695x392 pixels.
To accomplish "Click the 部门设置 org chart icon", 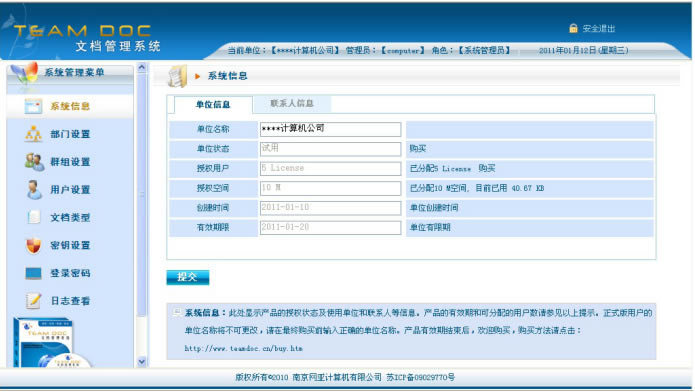I will (x=33, y=134).
